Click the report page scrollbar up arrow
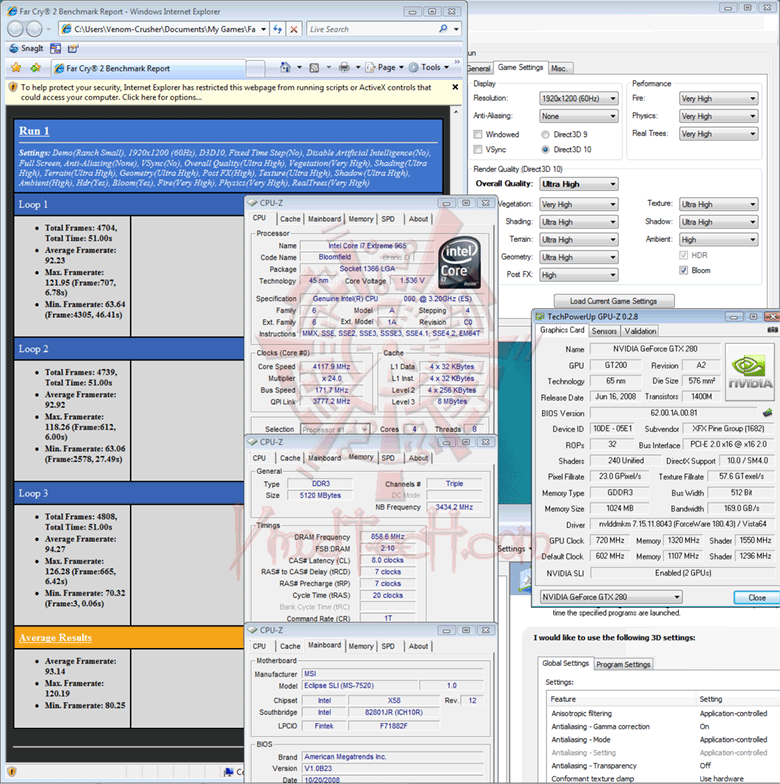This screenshot has height=784, width=780. coord(456,112)
